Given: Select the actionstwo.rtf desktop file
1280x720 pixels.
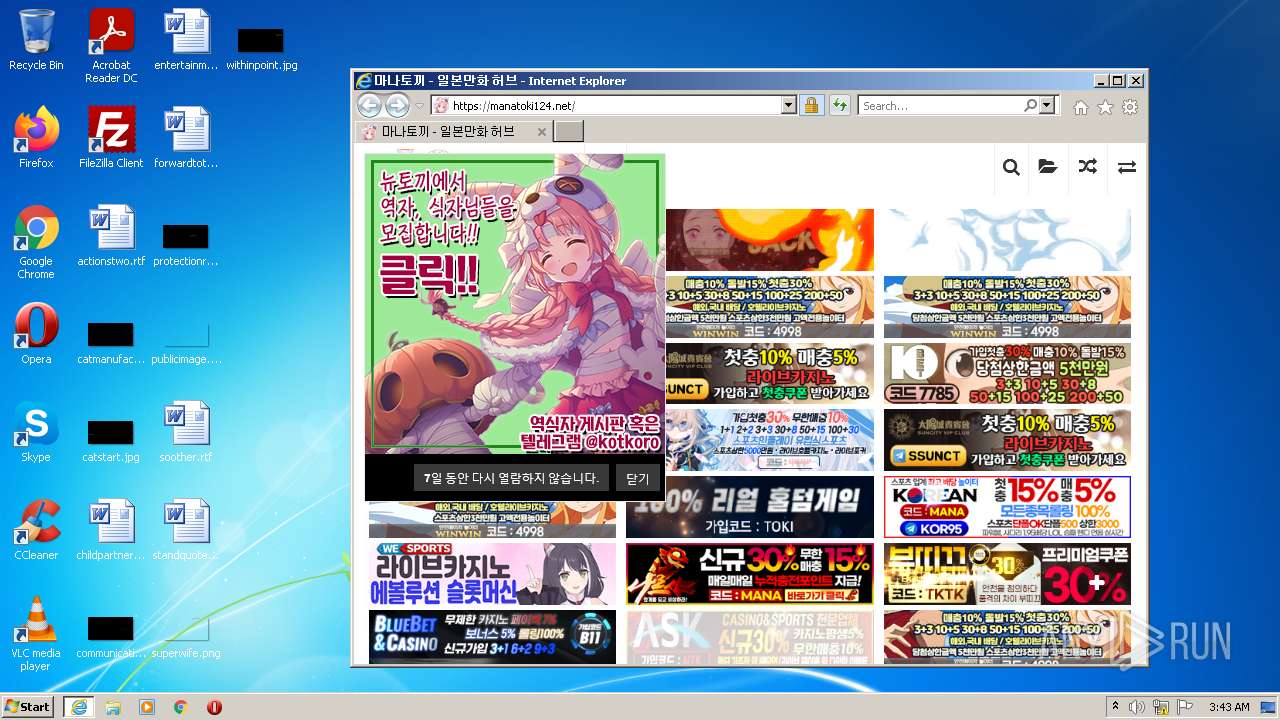Looking at the screenshot, I should 111,236.
